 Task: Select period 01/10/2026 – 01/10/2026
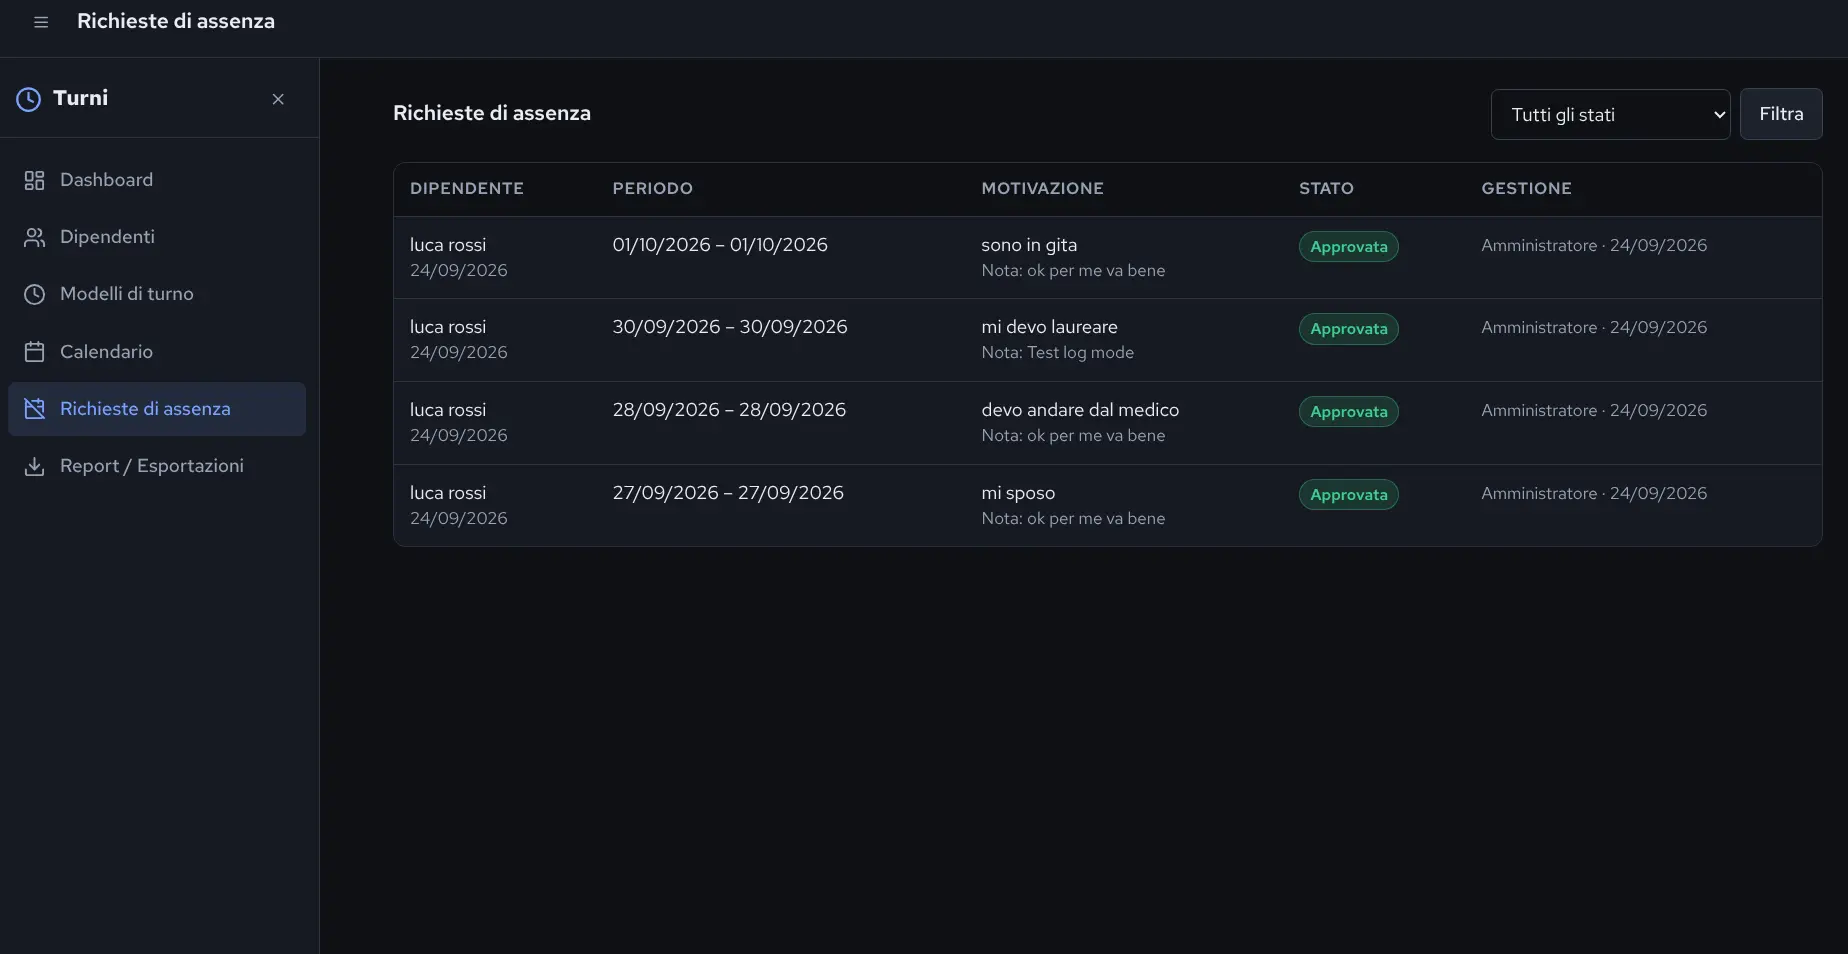(x=720, y=245)
